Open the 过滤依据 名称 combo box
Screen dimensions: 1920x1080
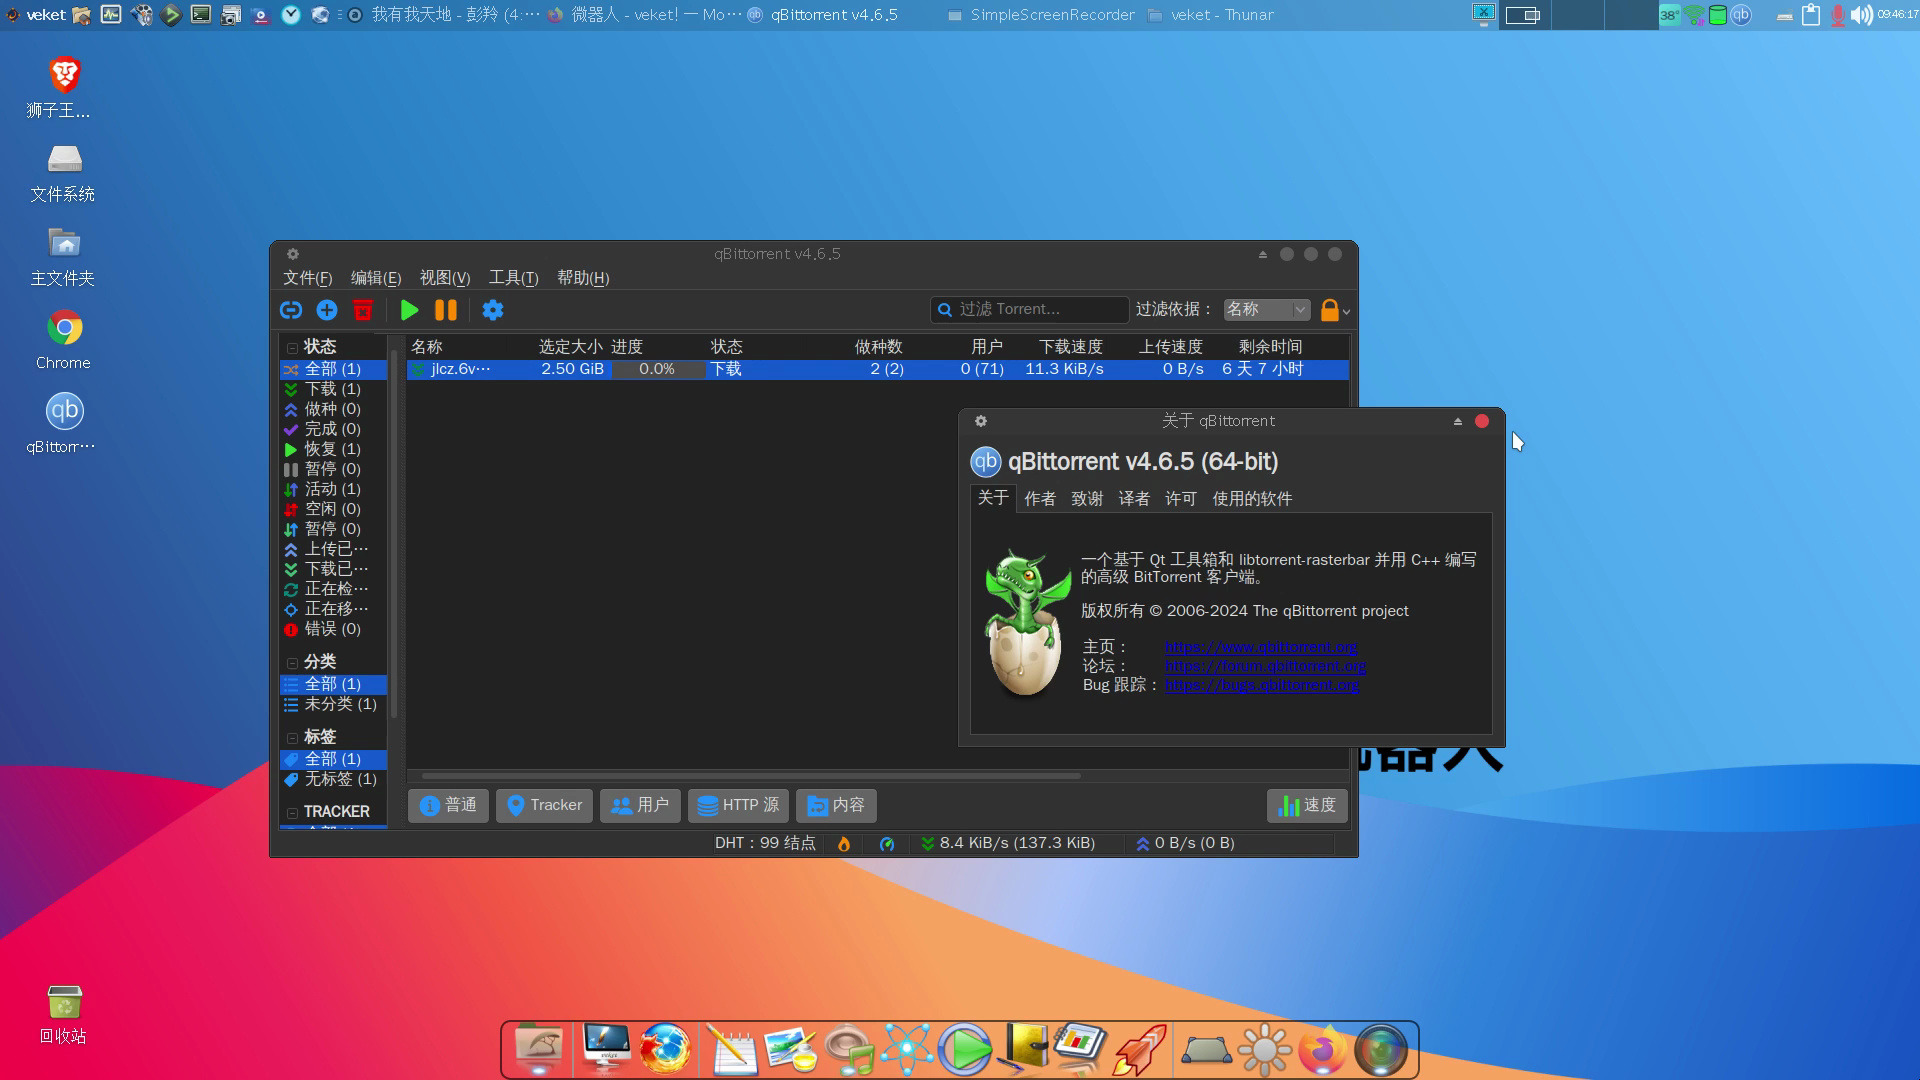click(x=1266, y=310)
